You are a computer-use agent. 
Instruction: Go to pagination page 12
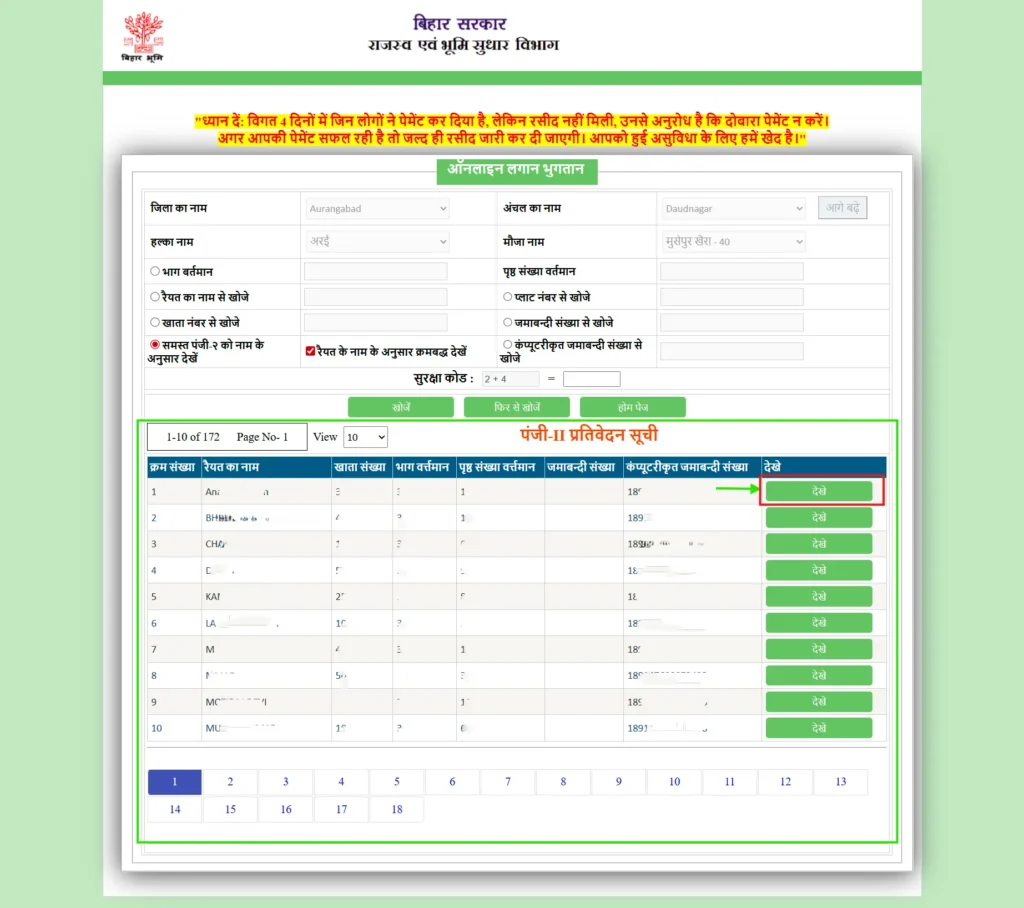tap(786, 782)
